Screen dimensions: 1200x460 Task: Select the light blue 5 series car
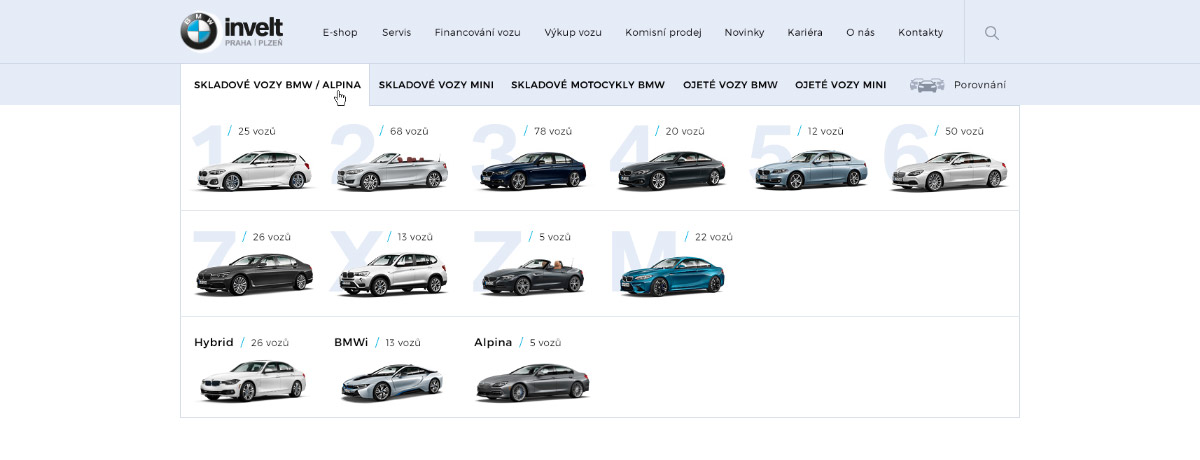tap(811, 170)
